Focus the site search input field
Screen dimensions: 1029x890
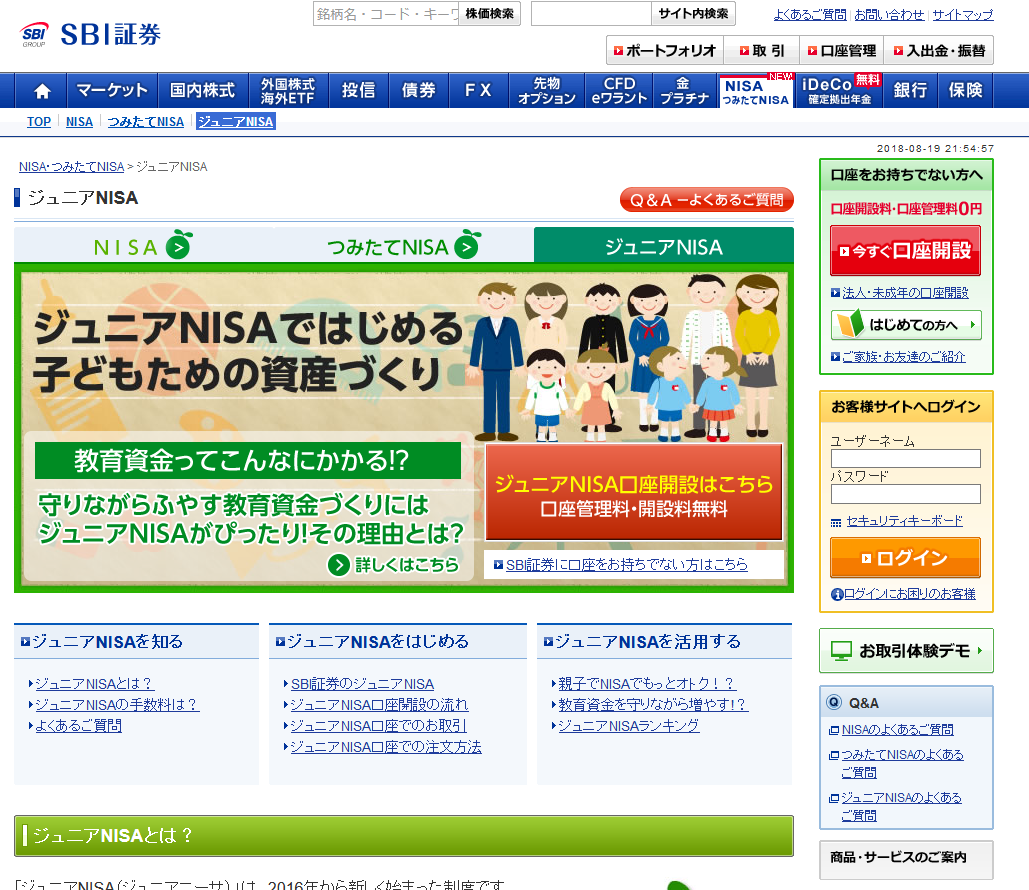click(x=591, y=14)
